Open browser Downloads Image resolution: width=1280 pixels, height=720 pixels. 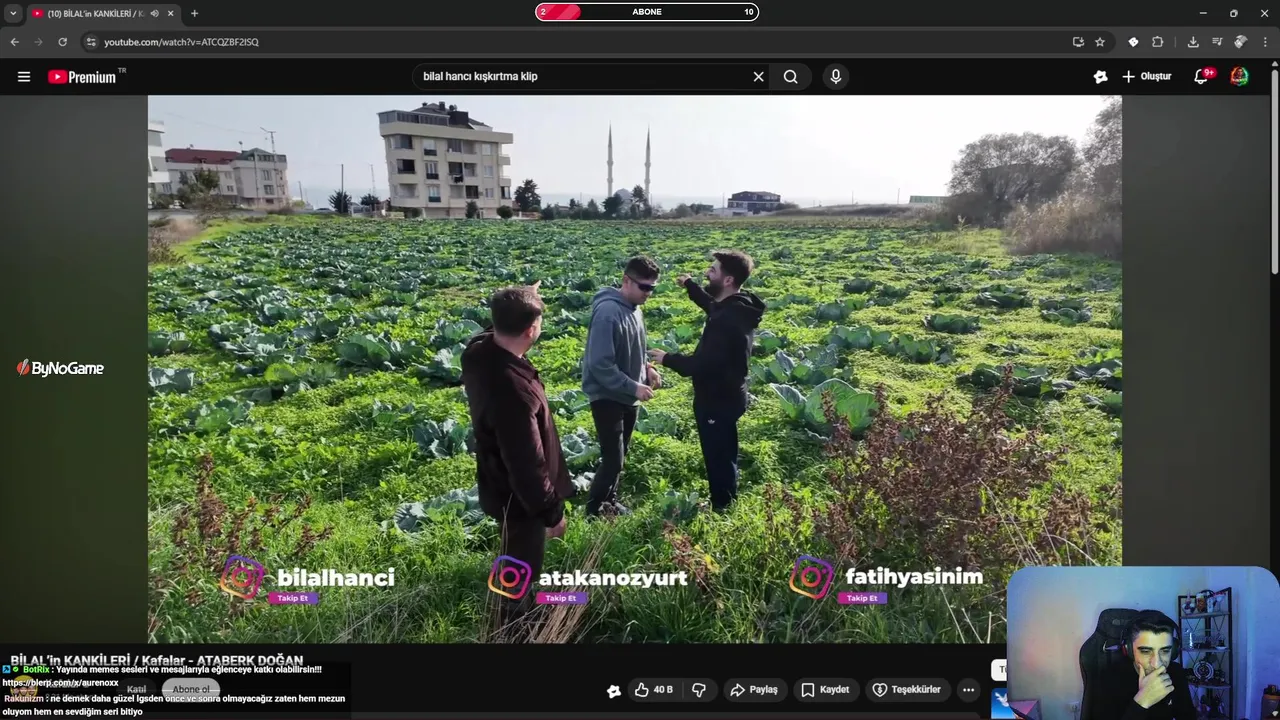click(1193, 42)
